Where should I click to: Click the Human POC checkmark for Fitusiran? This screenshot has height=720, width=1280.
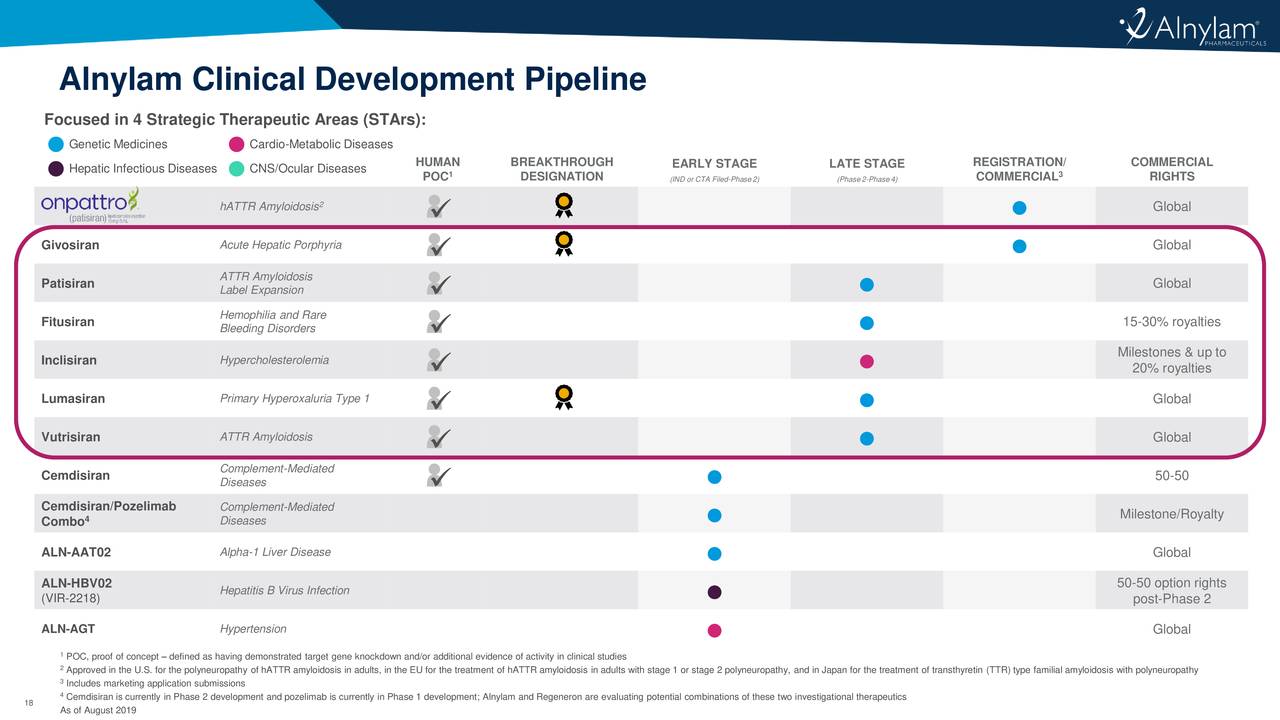438,322
